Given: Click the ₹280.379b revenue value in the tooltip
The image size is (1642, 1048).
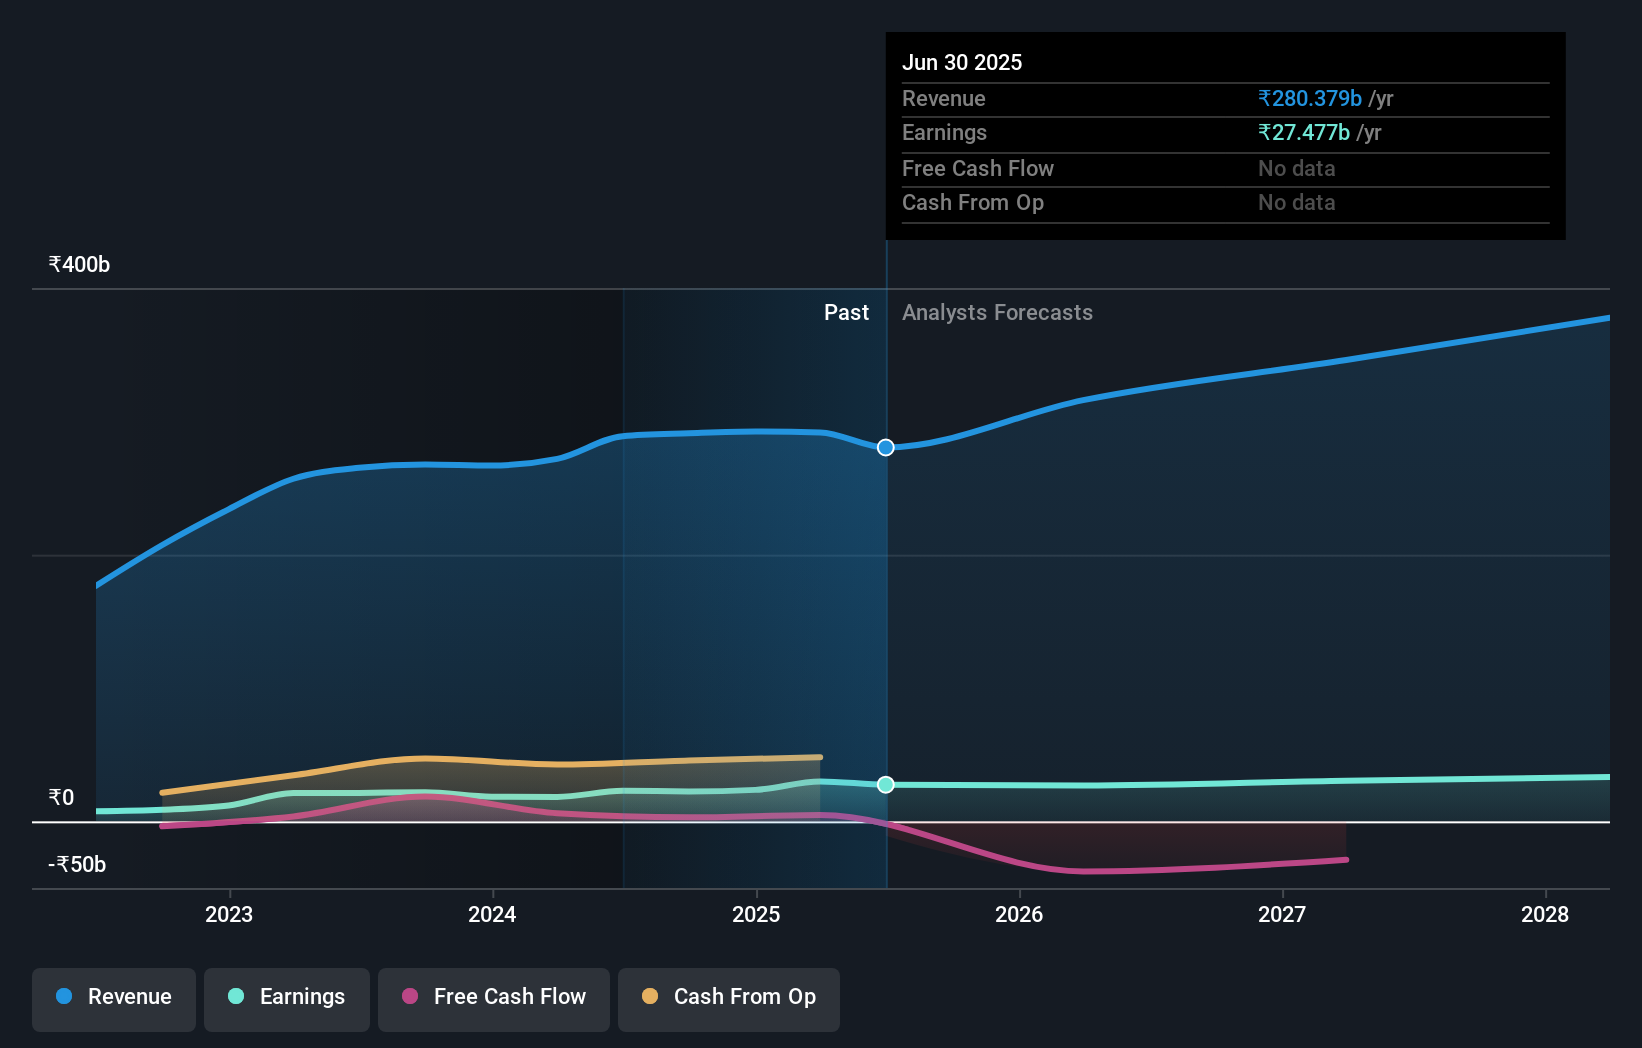Looking at the screenshot, I should point(1309,98).
